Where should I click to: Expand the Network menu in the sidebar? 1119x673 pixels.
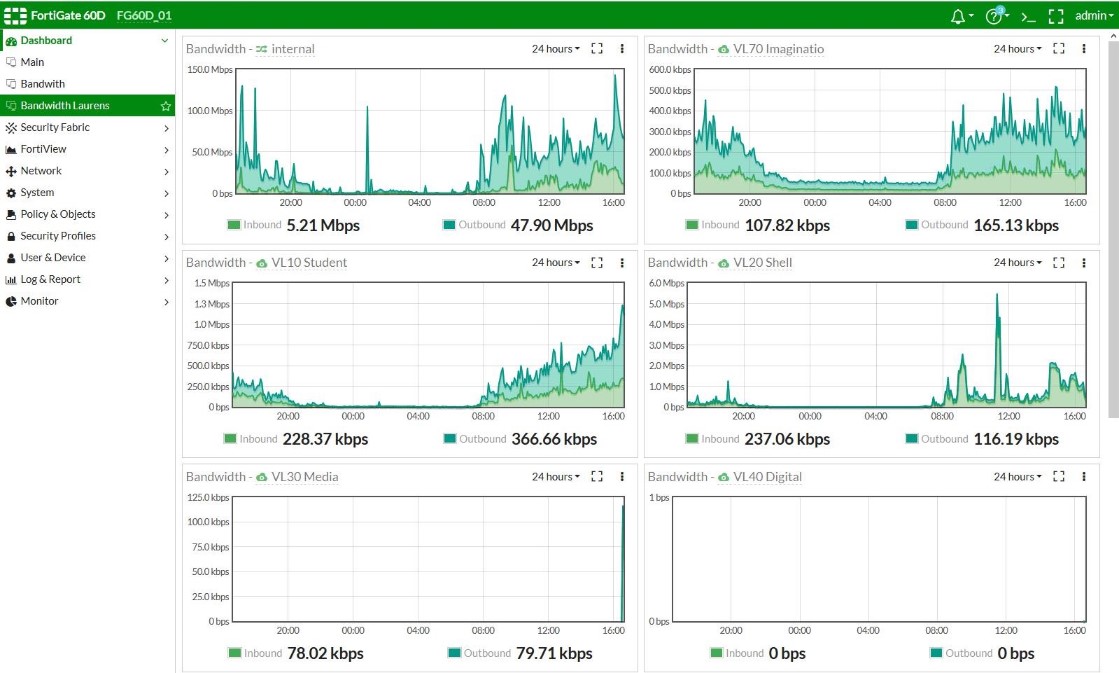point(40,170)
